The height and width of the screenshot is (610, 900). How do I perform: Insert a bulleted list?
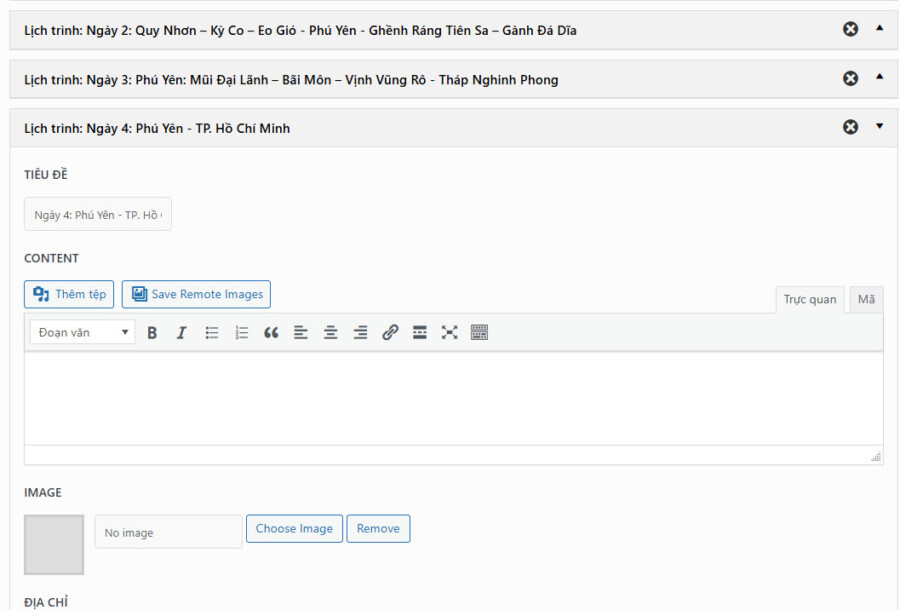(212, 333)
